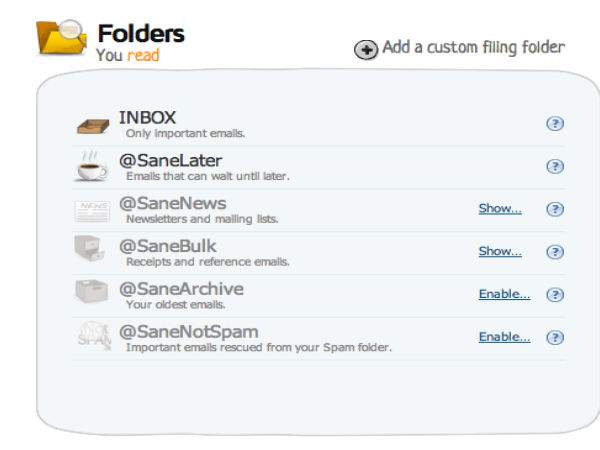The width and height of the screenshot is (600, 450).
Task: Open help icon beside @SaneArchive
Action: pyautogui.click(x=555, y=294)
